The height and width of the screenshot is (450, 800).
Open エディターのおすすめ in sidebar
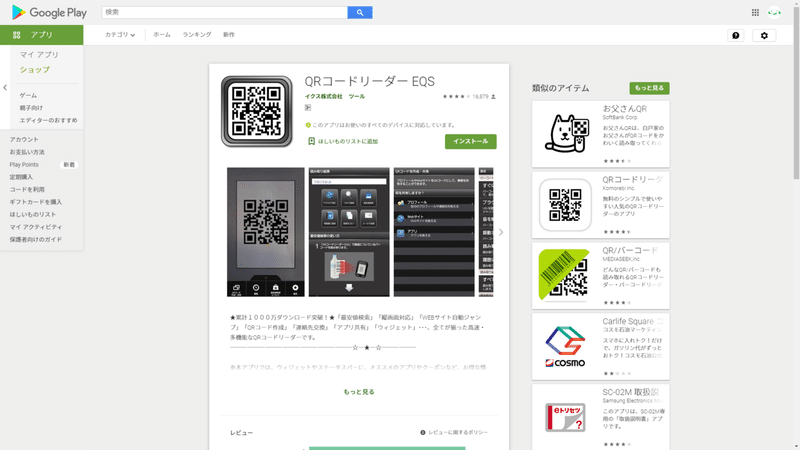point(48,120)
